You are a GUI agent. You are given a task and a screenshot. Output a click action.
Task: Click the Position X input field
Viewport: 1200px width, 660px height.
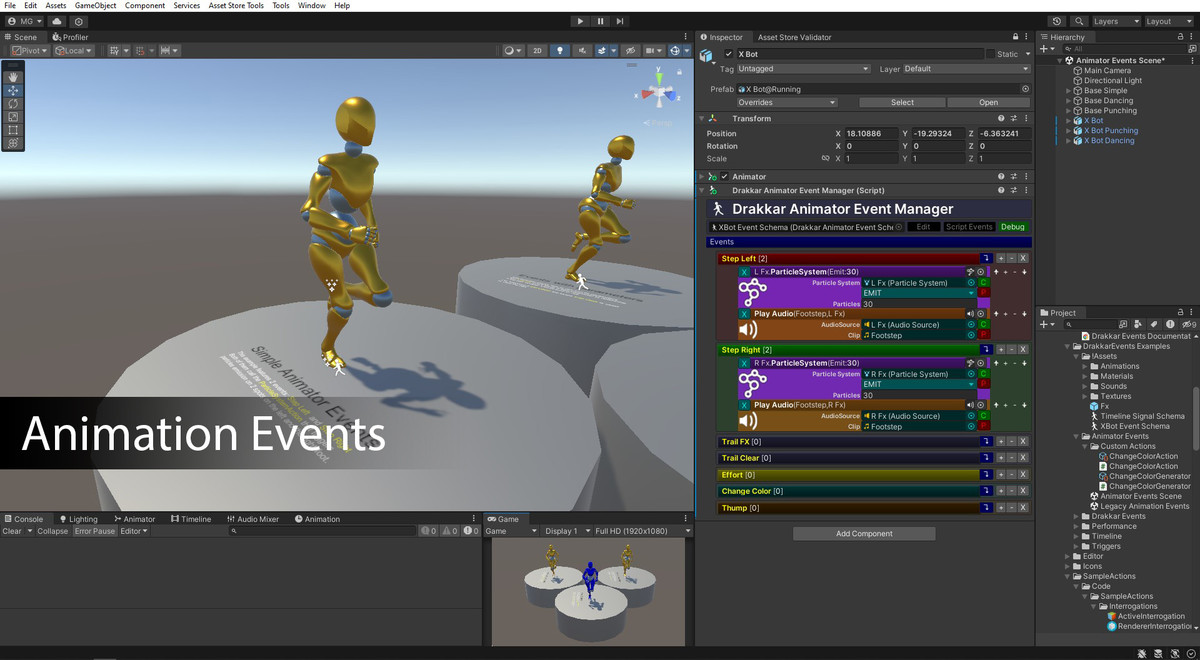pos(872,133)
